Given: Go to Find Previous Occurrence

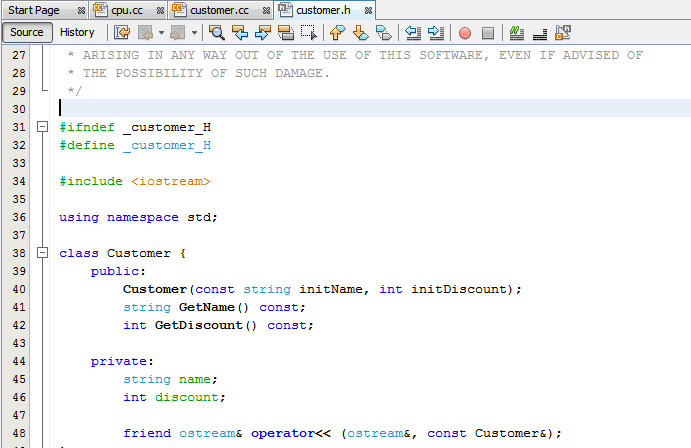Looking at the screenshot, I should point(240,32).
